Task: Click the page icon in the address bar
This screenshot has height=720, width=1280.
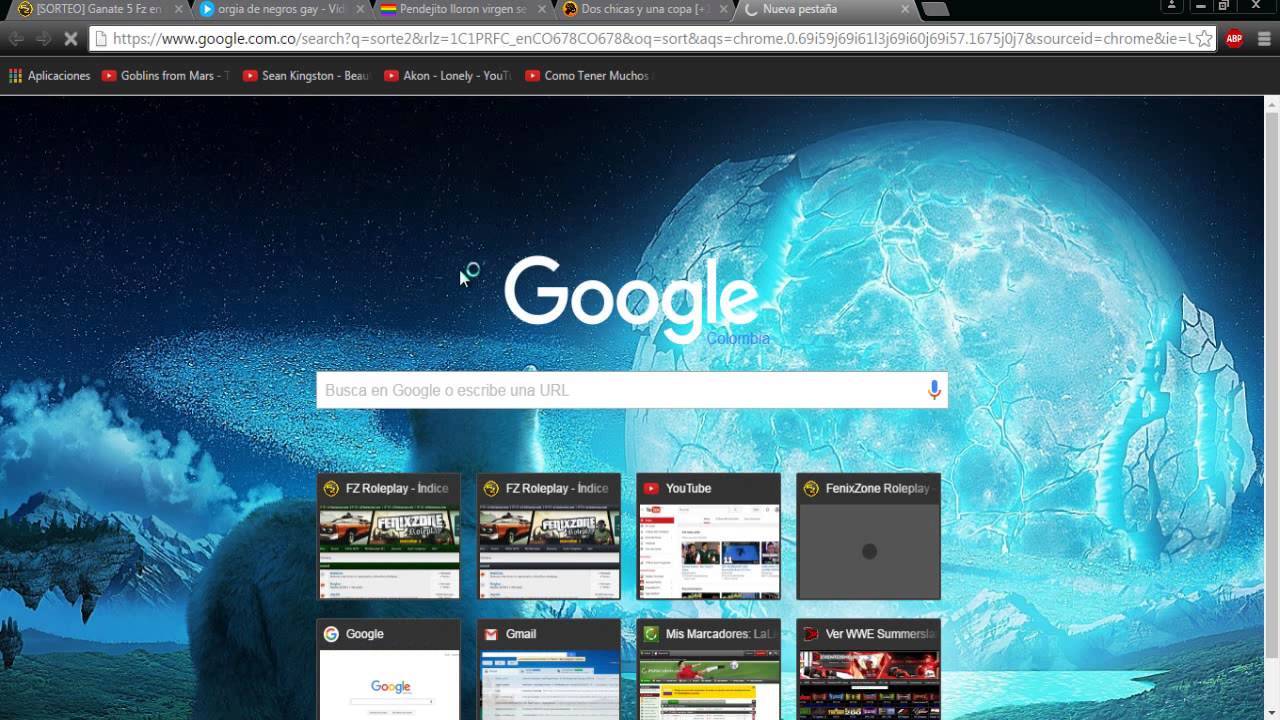Action: pyautogui.click(x=100, y=39)
